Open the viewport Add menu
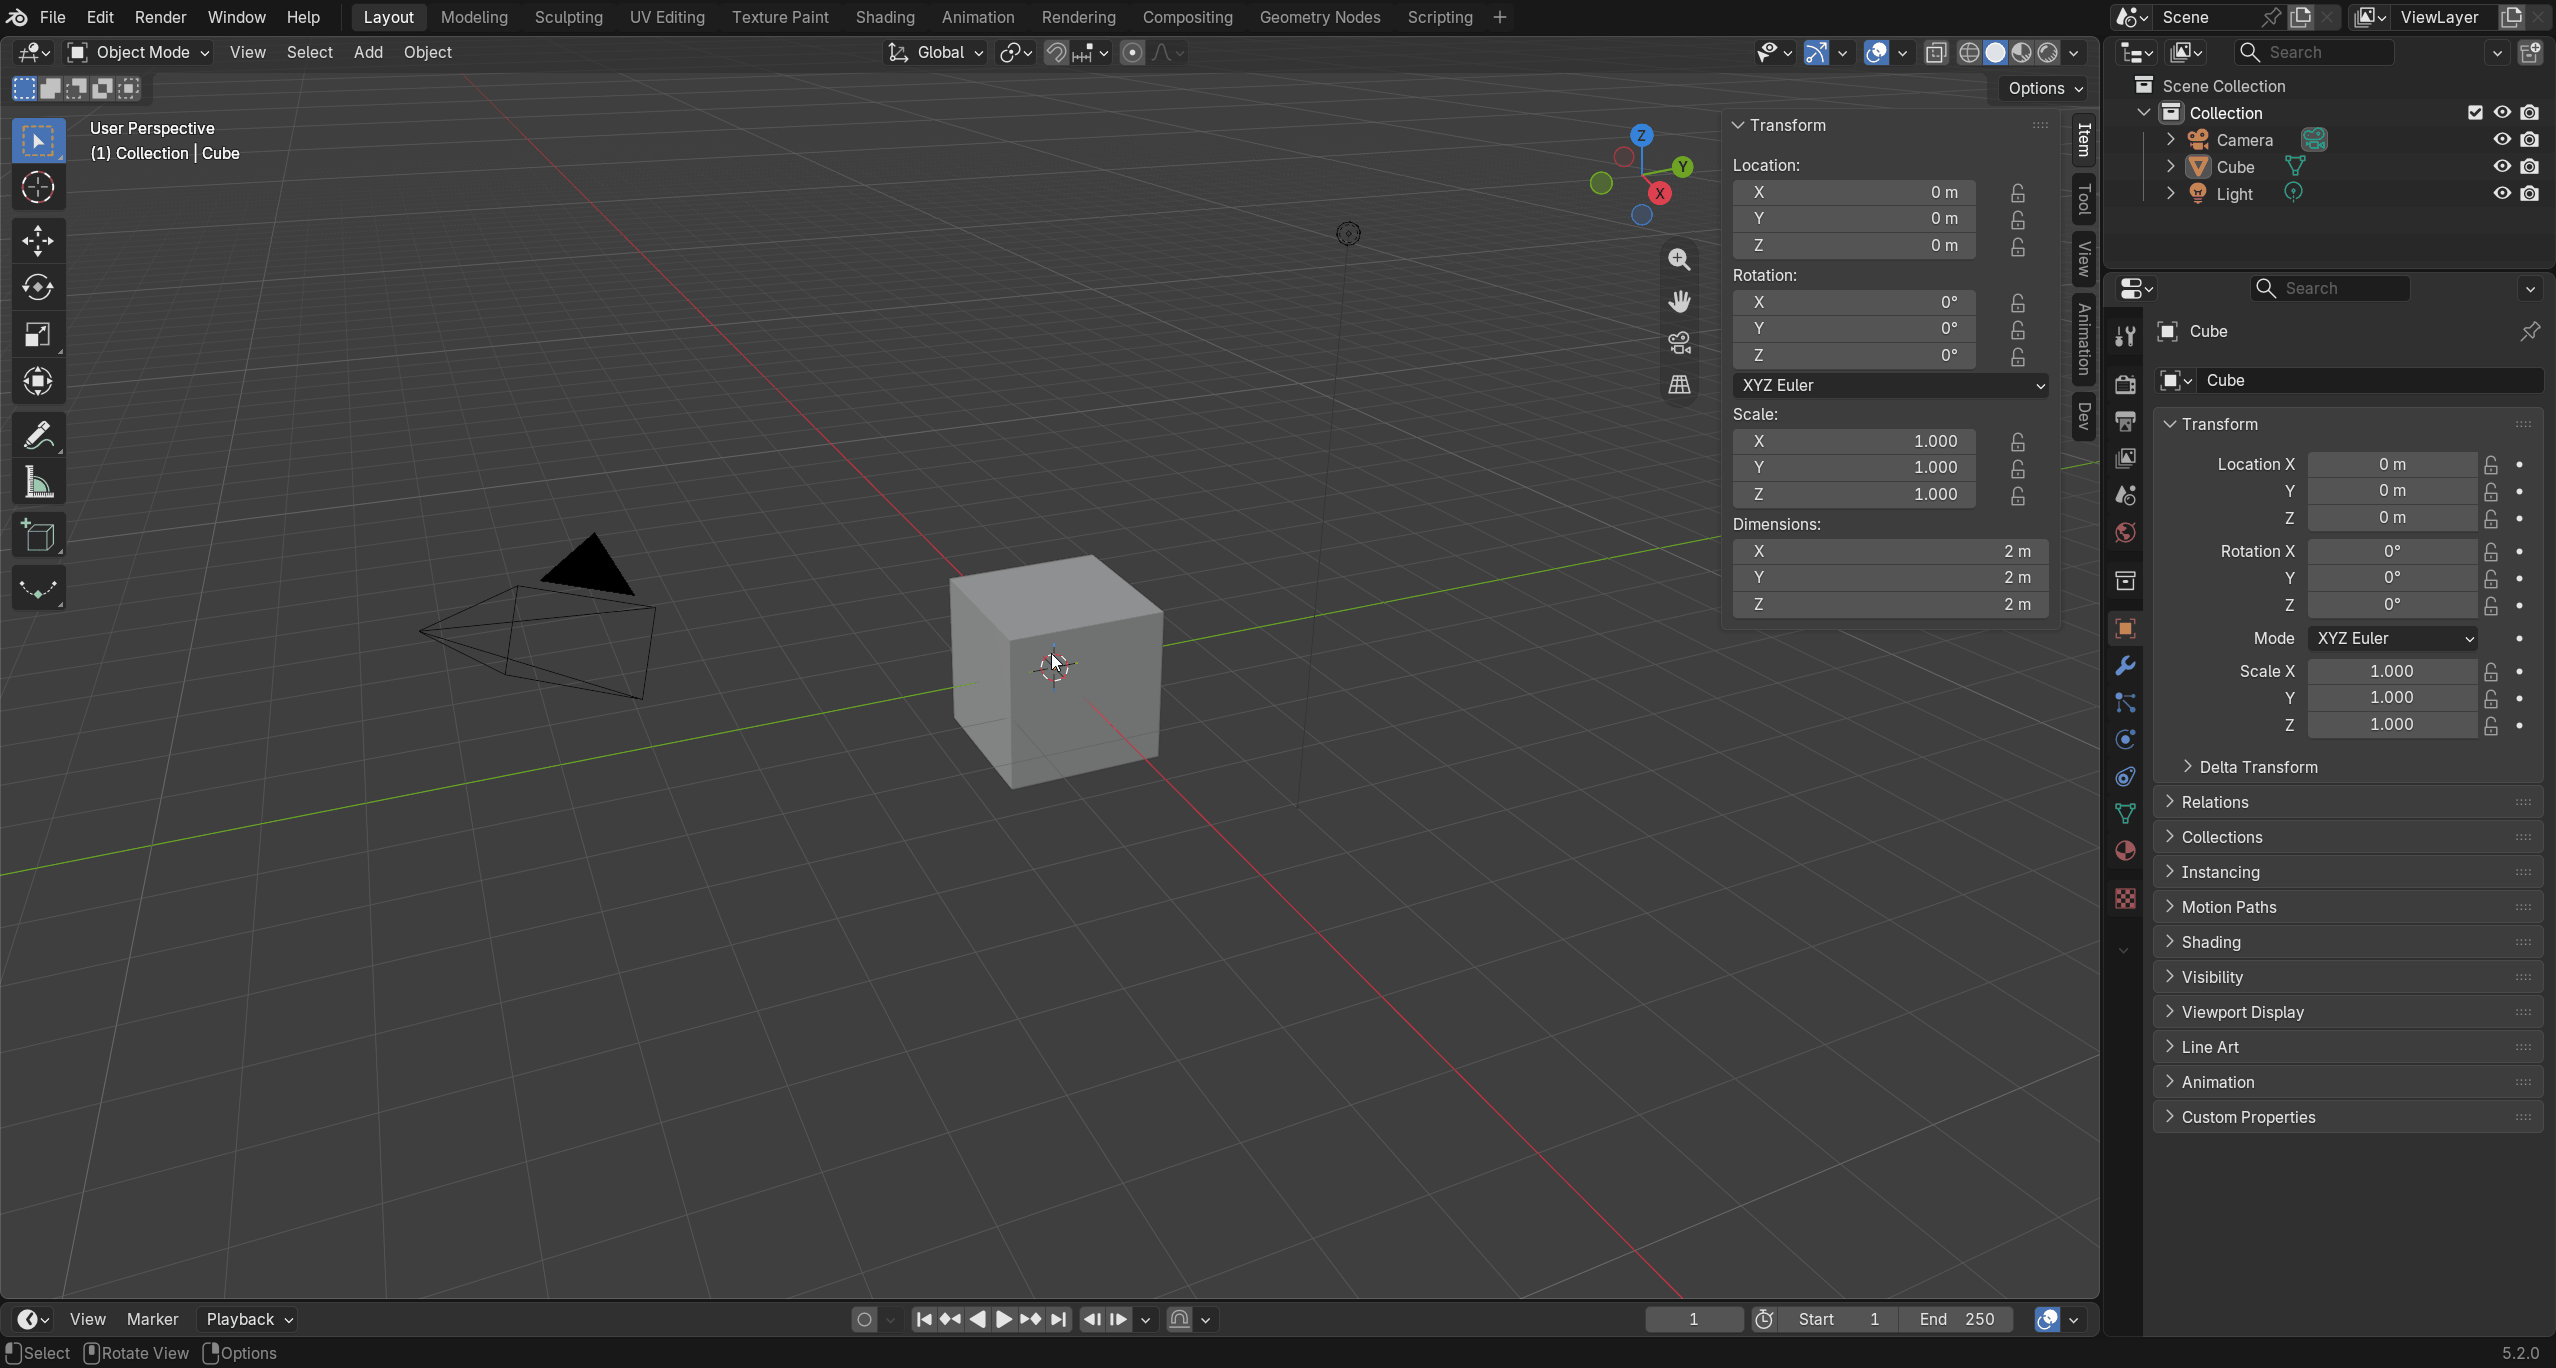The height and width of the screenshot is (1368, 2556). tap(368, 53)
